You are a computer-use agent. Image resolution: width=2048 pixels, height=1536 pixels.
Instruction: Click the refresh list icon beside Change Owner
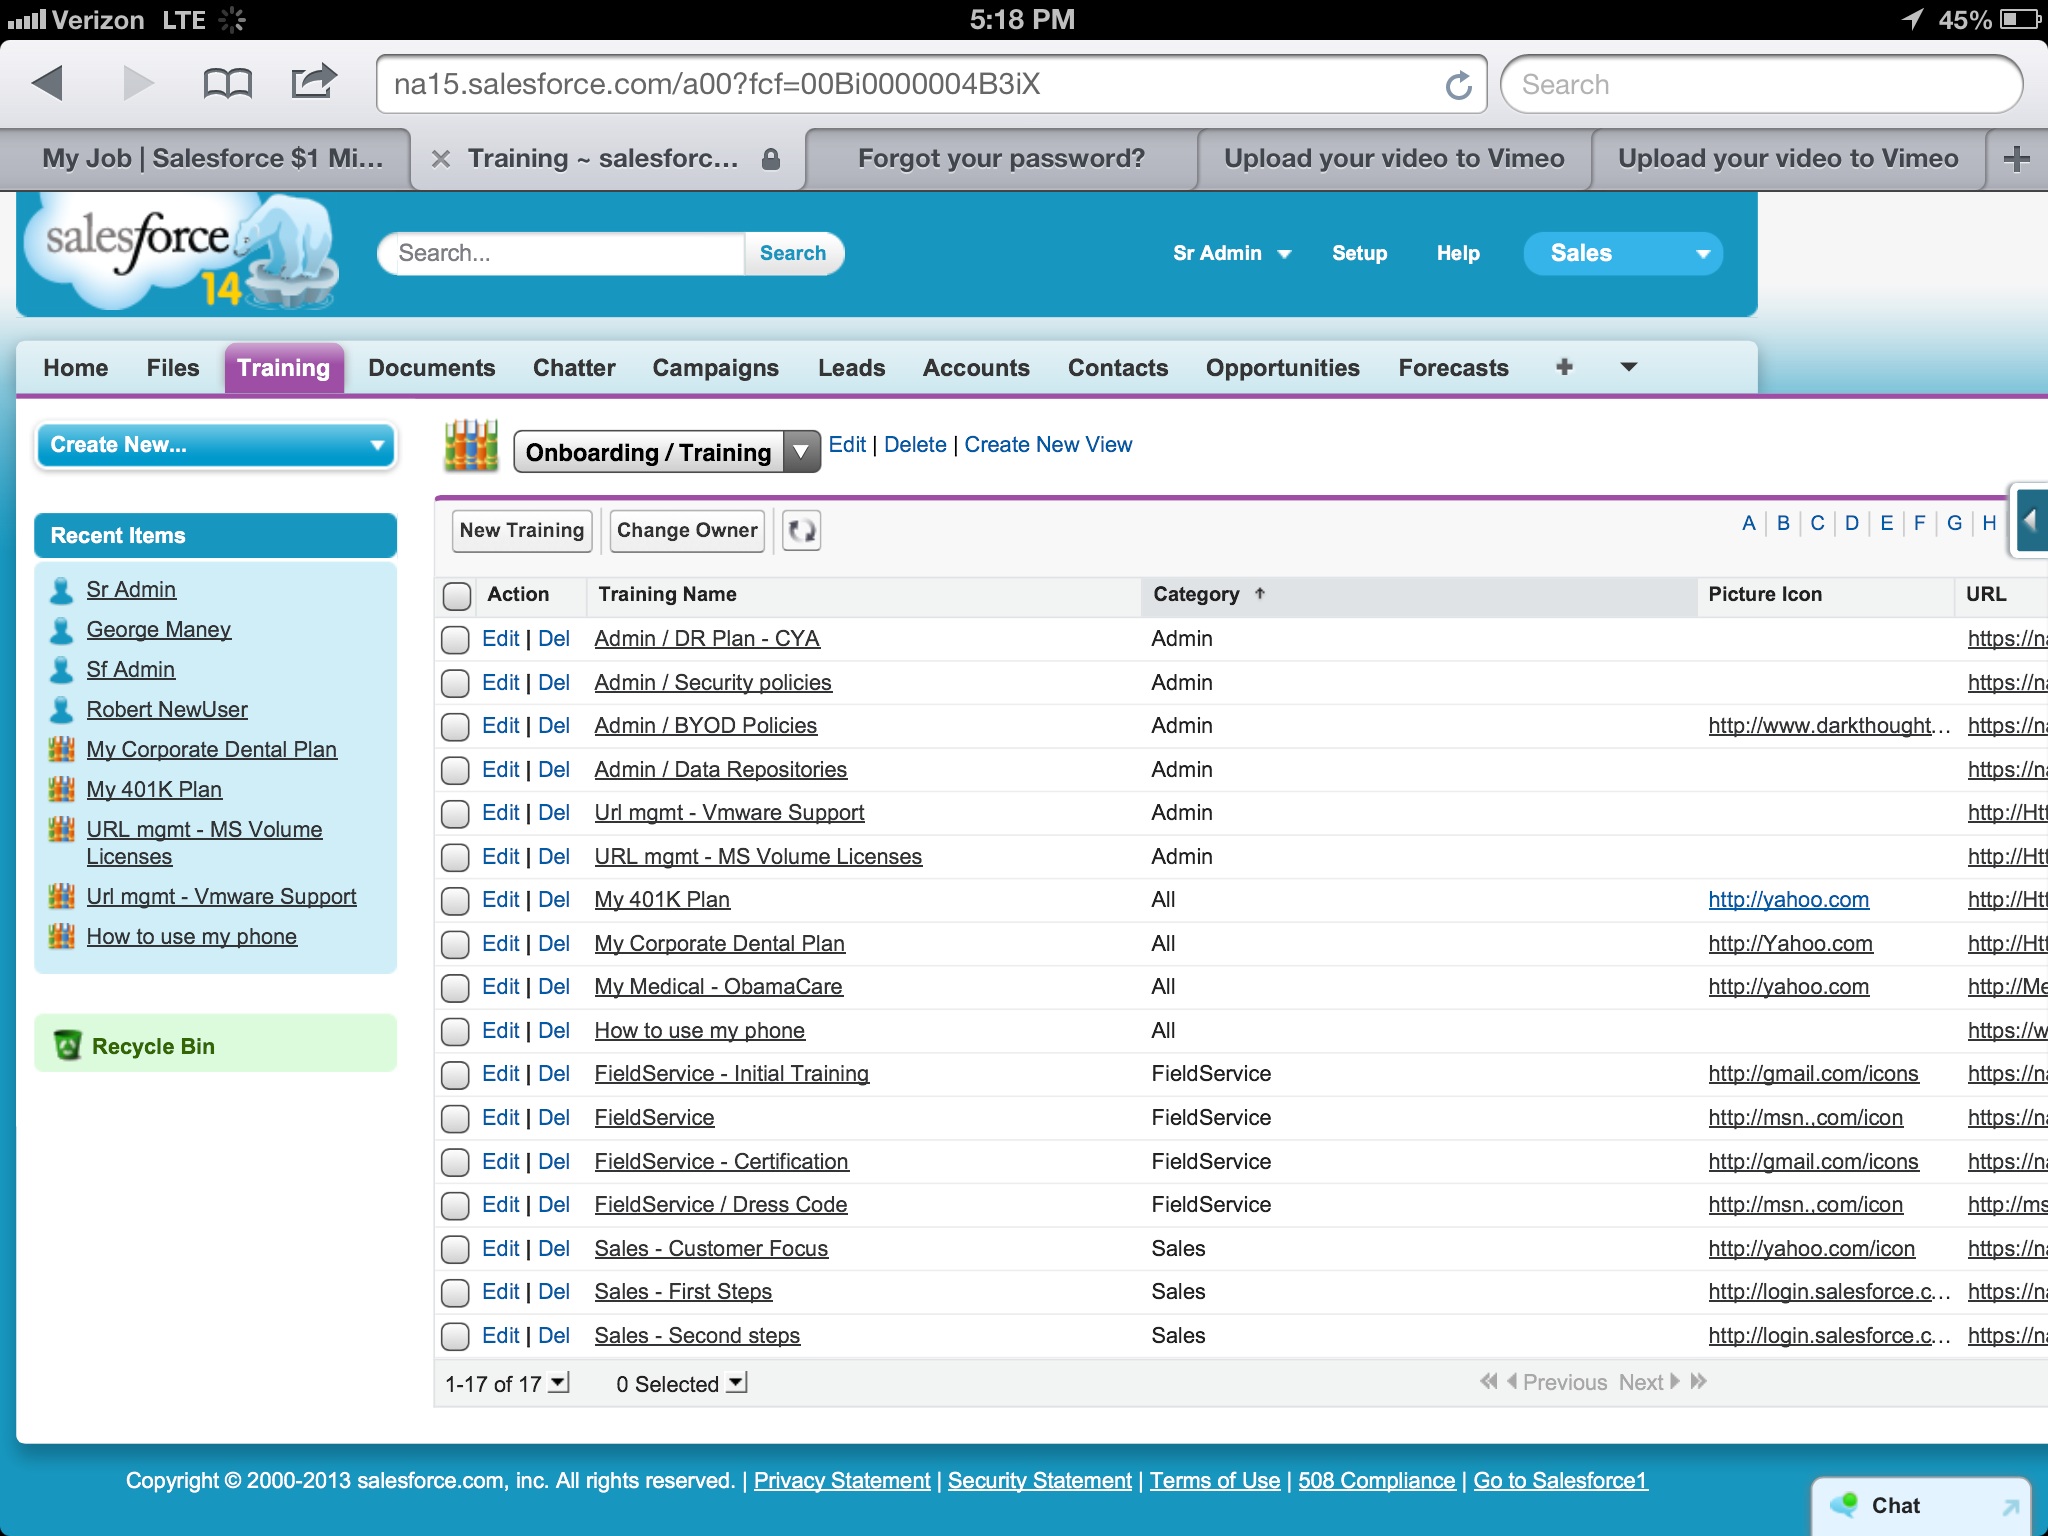[x=801, y=531]
